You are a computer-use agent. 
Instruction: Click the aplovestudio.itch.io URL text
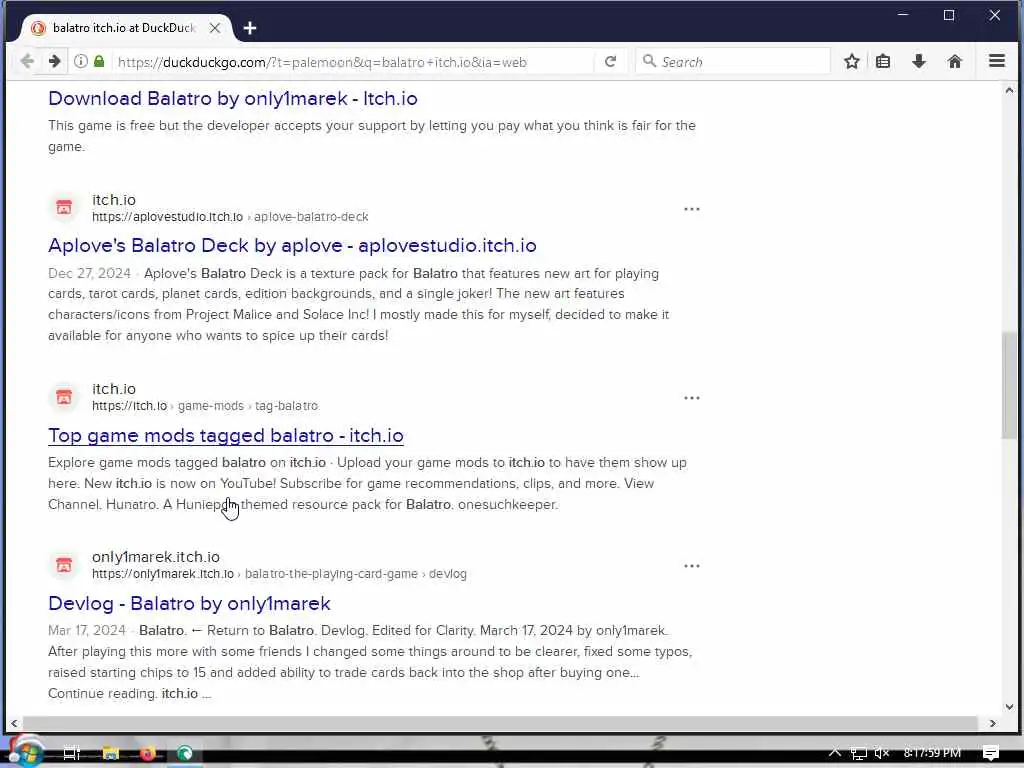[230, 217]
